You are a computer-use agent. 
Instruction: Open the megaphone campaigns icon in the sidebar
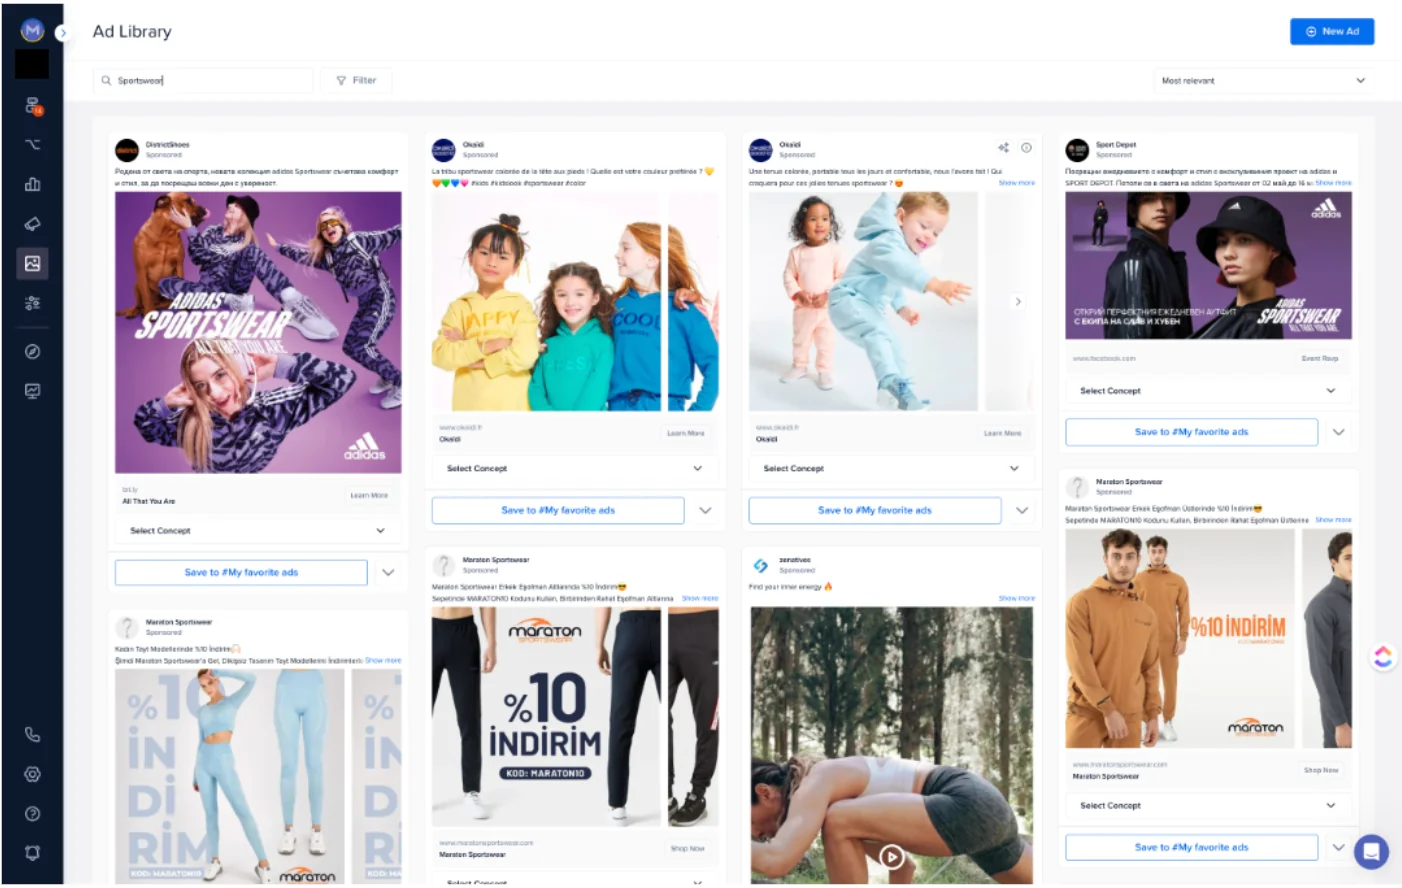pos(32,224)
